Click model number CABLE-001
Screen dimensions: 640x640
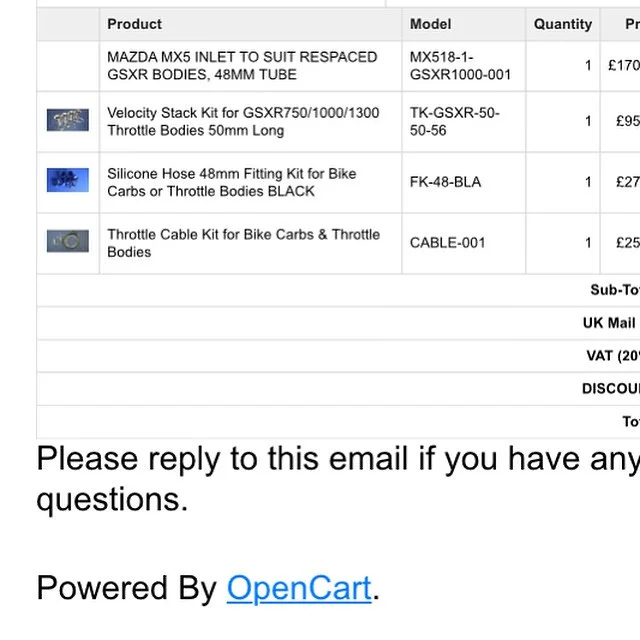(447, 243)
